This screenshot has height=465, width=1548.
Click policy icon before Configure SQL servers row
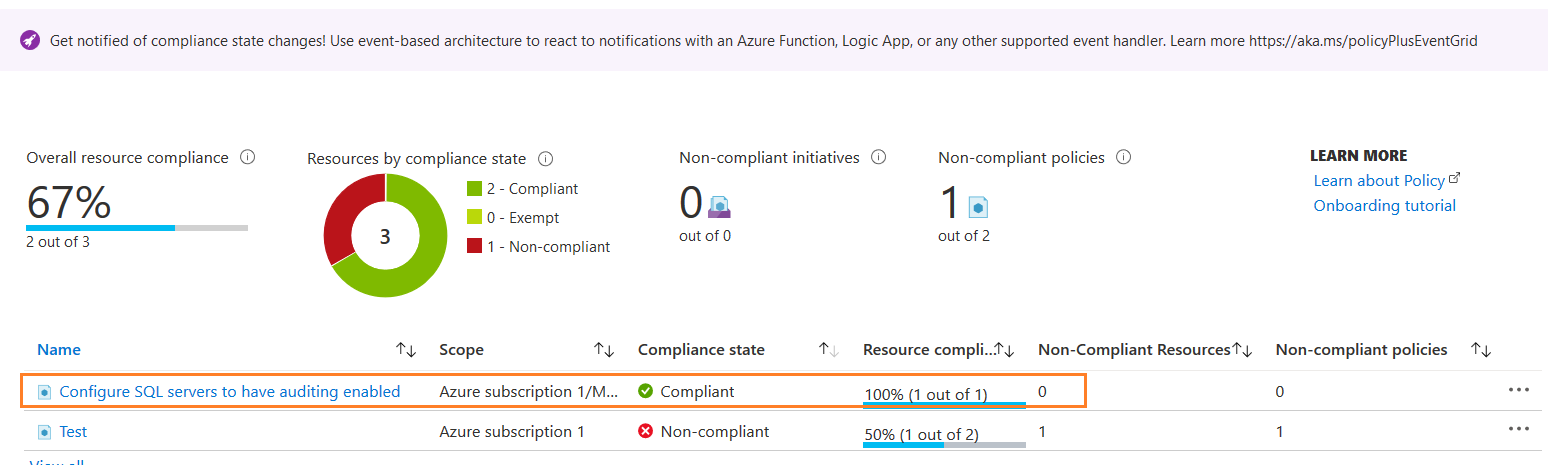click(44, 392)
